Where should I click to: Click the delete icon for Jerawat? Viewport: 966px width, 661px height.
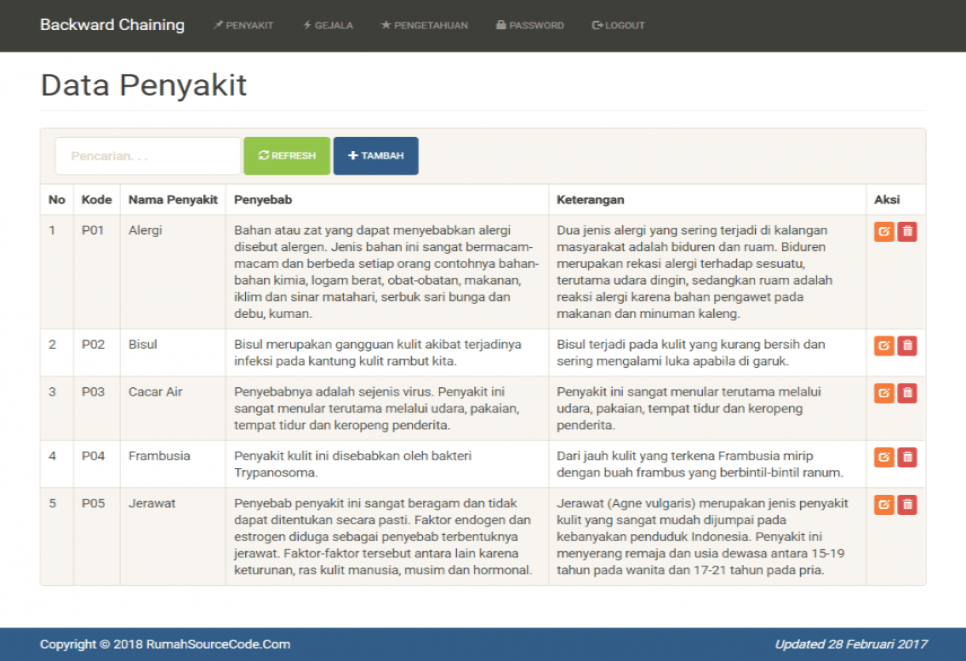[908, 505]
